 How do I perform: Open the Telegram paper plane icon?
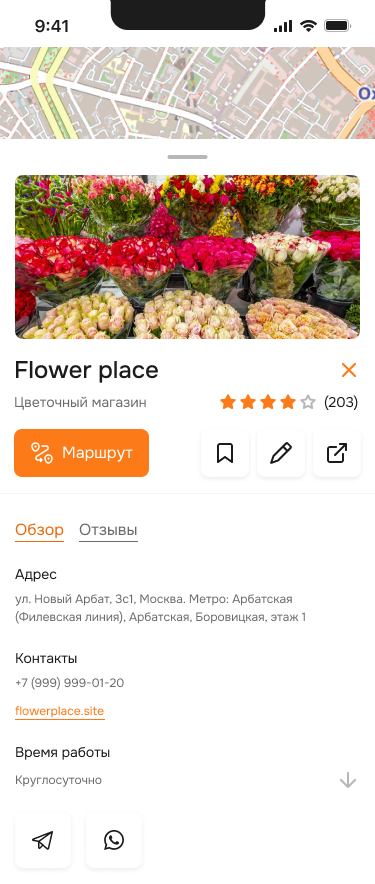pos(43,840)
